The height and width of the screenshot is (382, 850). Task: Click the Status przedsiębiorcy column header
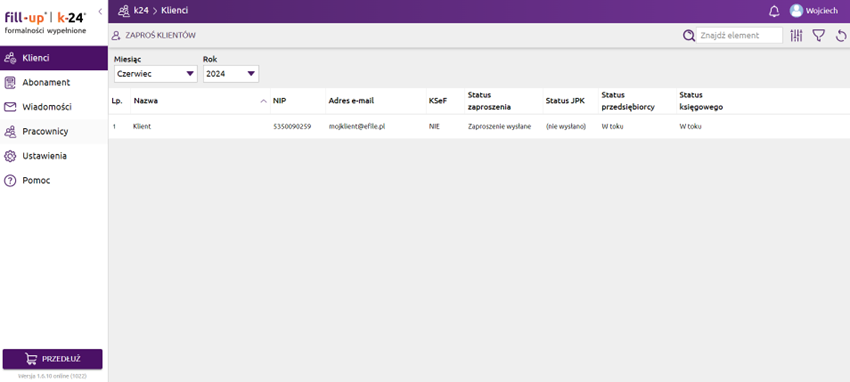(x=637, y=101)
